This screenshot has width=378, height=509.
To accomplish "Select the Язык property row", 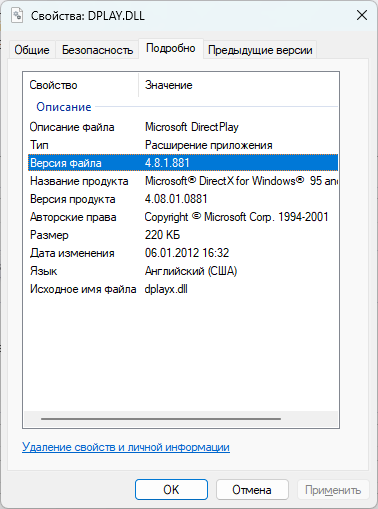I will coord(183,271).
